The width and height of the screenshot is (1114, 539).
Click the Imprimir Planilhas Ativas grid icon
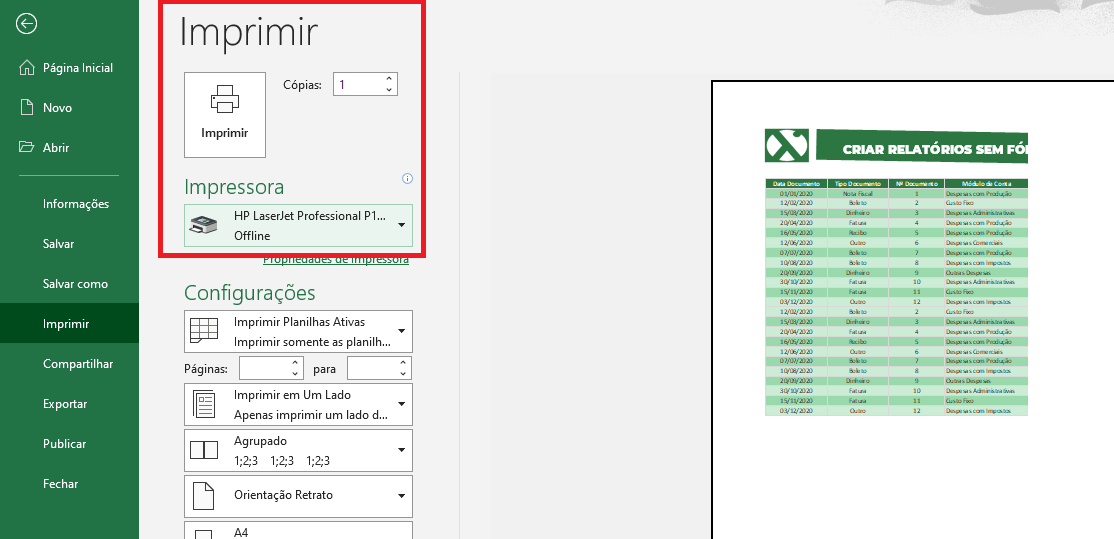(204, 331)
